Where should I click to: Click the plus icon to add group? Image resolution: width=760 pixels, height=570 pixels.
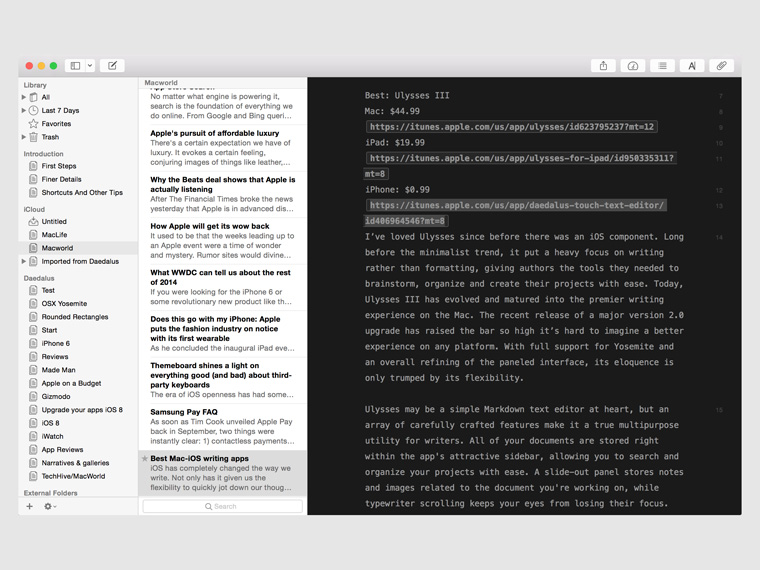pos(29,507)
